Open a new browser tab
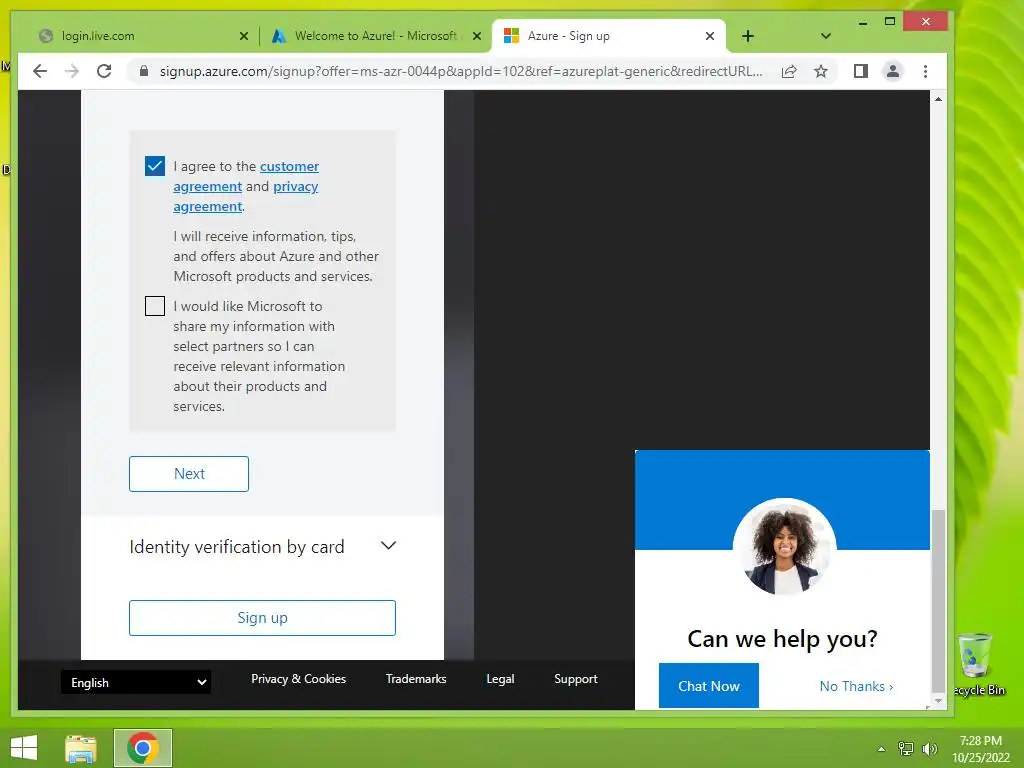Screen dimensions: 1024x768 [x=748, y=36]
